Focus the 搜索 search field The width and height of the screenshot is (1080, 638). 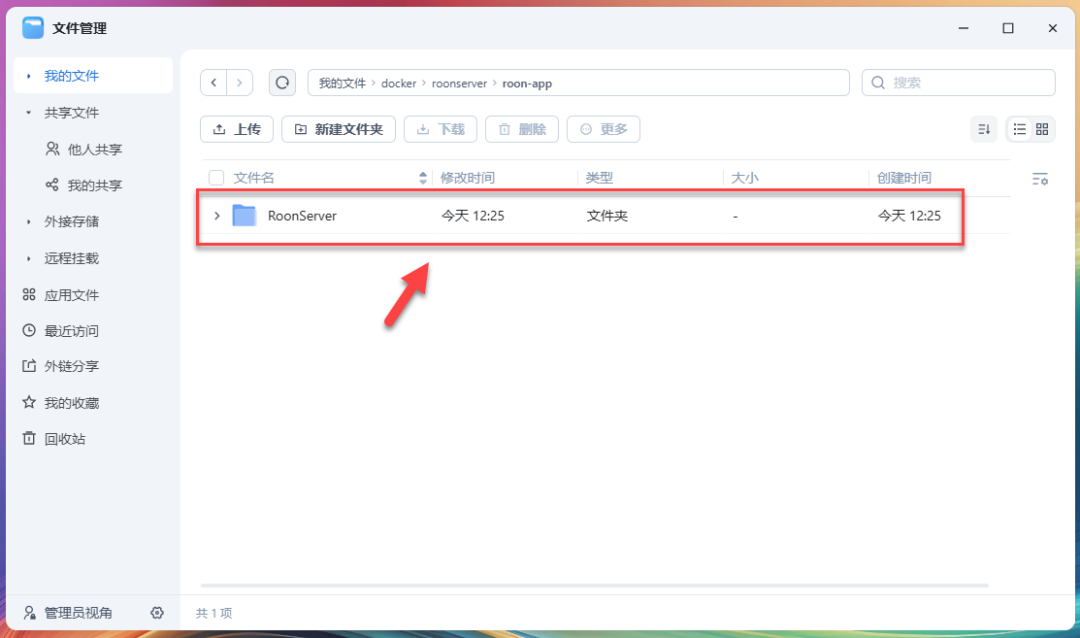click(x=958, y=83)
